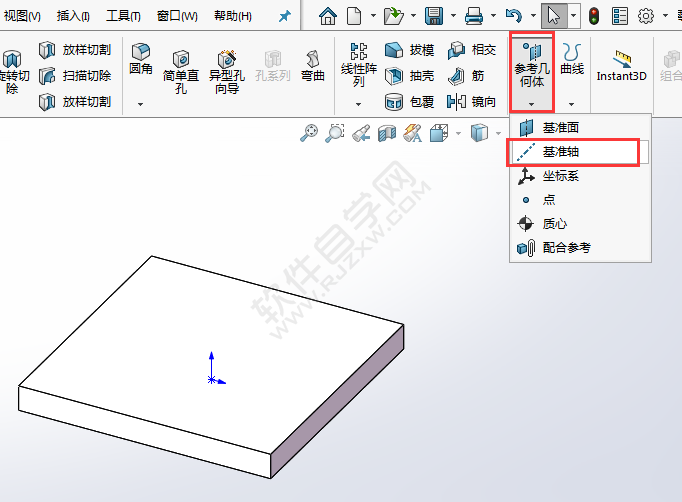Click the 抽壳 shell tool

pos(410,76)
